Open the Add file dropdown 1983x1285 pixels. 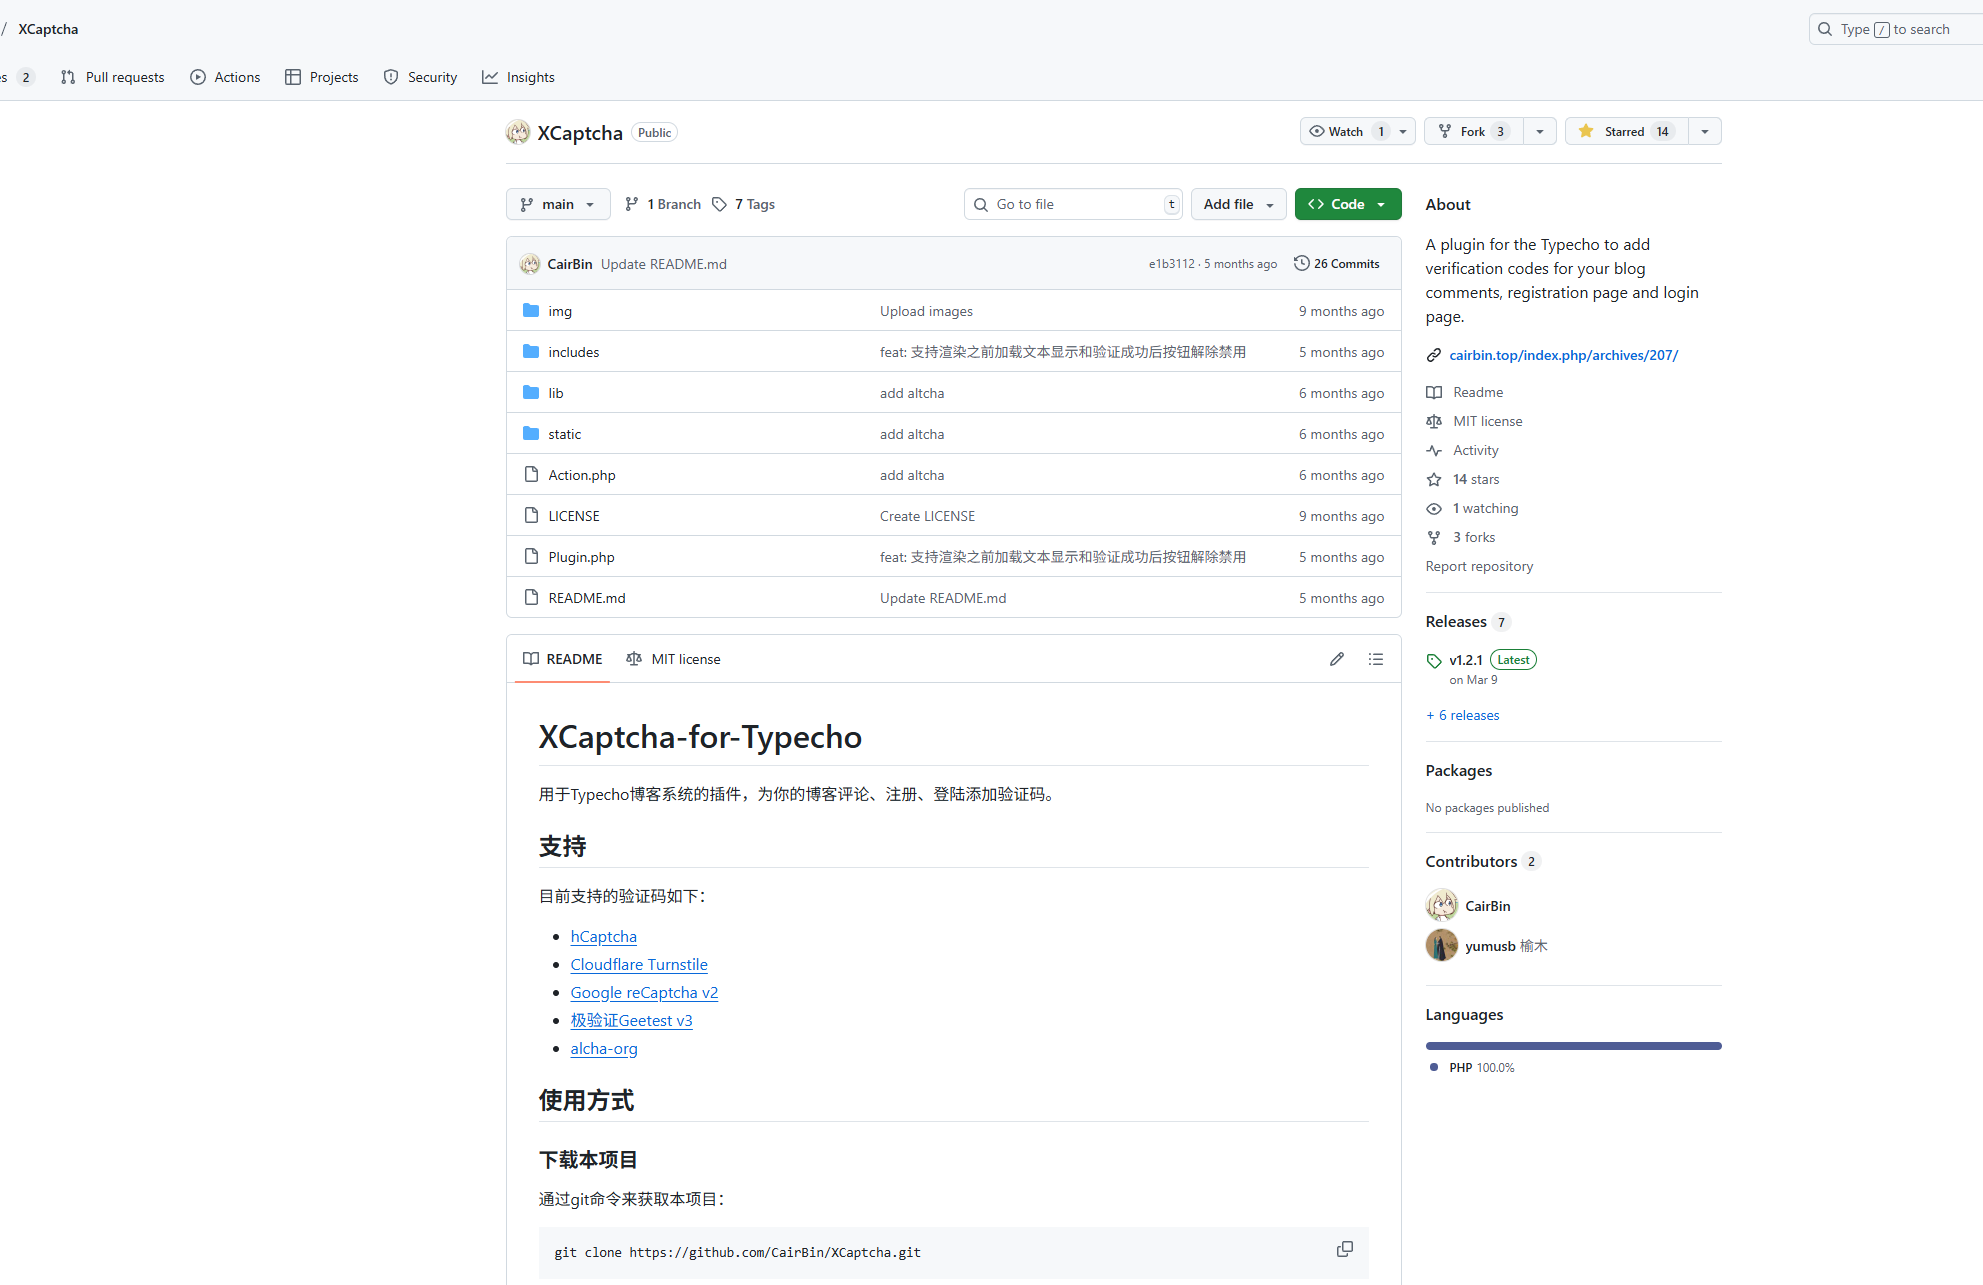(x=1238, y=204)
